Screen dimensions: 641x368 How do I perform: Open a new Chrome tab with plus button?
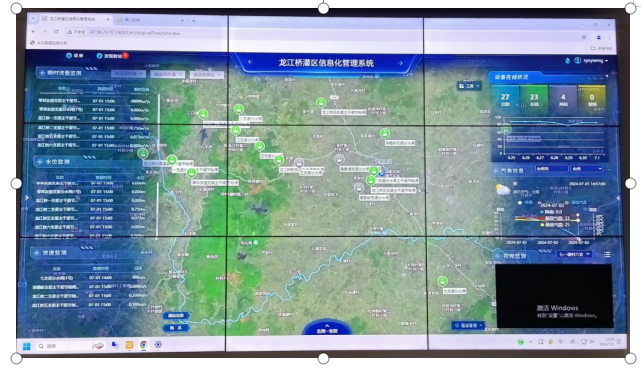coord(193,20)
